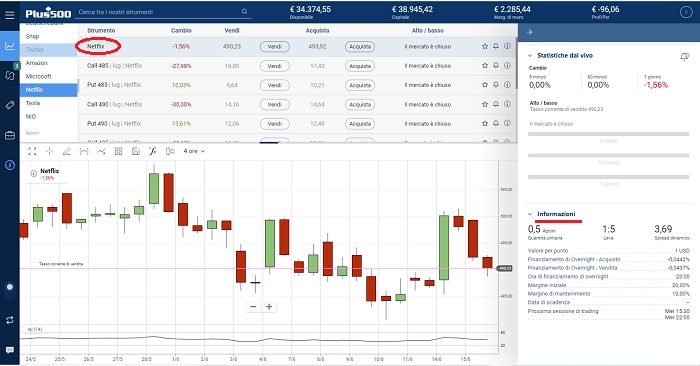Image resolution: width=700 pixels, height=366 pixels.
Task: Click the 1 giorno high/low bar
Action: click(608, 177)
